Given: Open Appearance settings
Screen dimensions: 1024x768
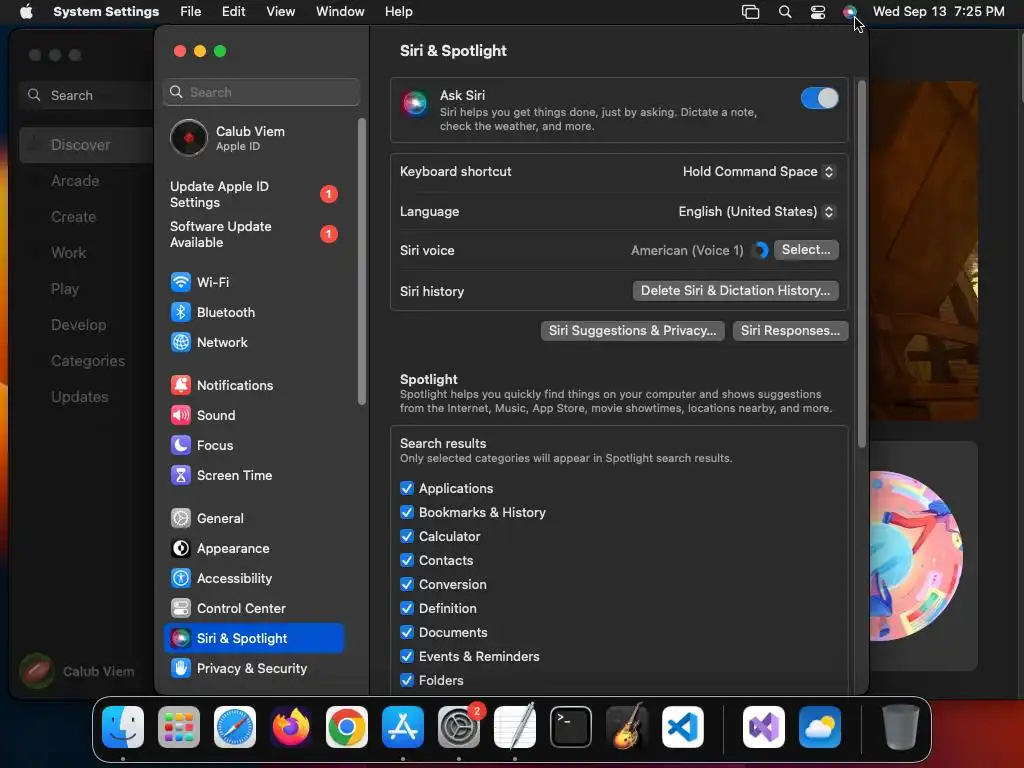Looking at the screenshot, I should [253, 549].
